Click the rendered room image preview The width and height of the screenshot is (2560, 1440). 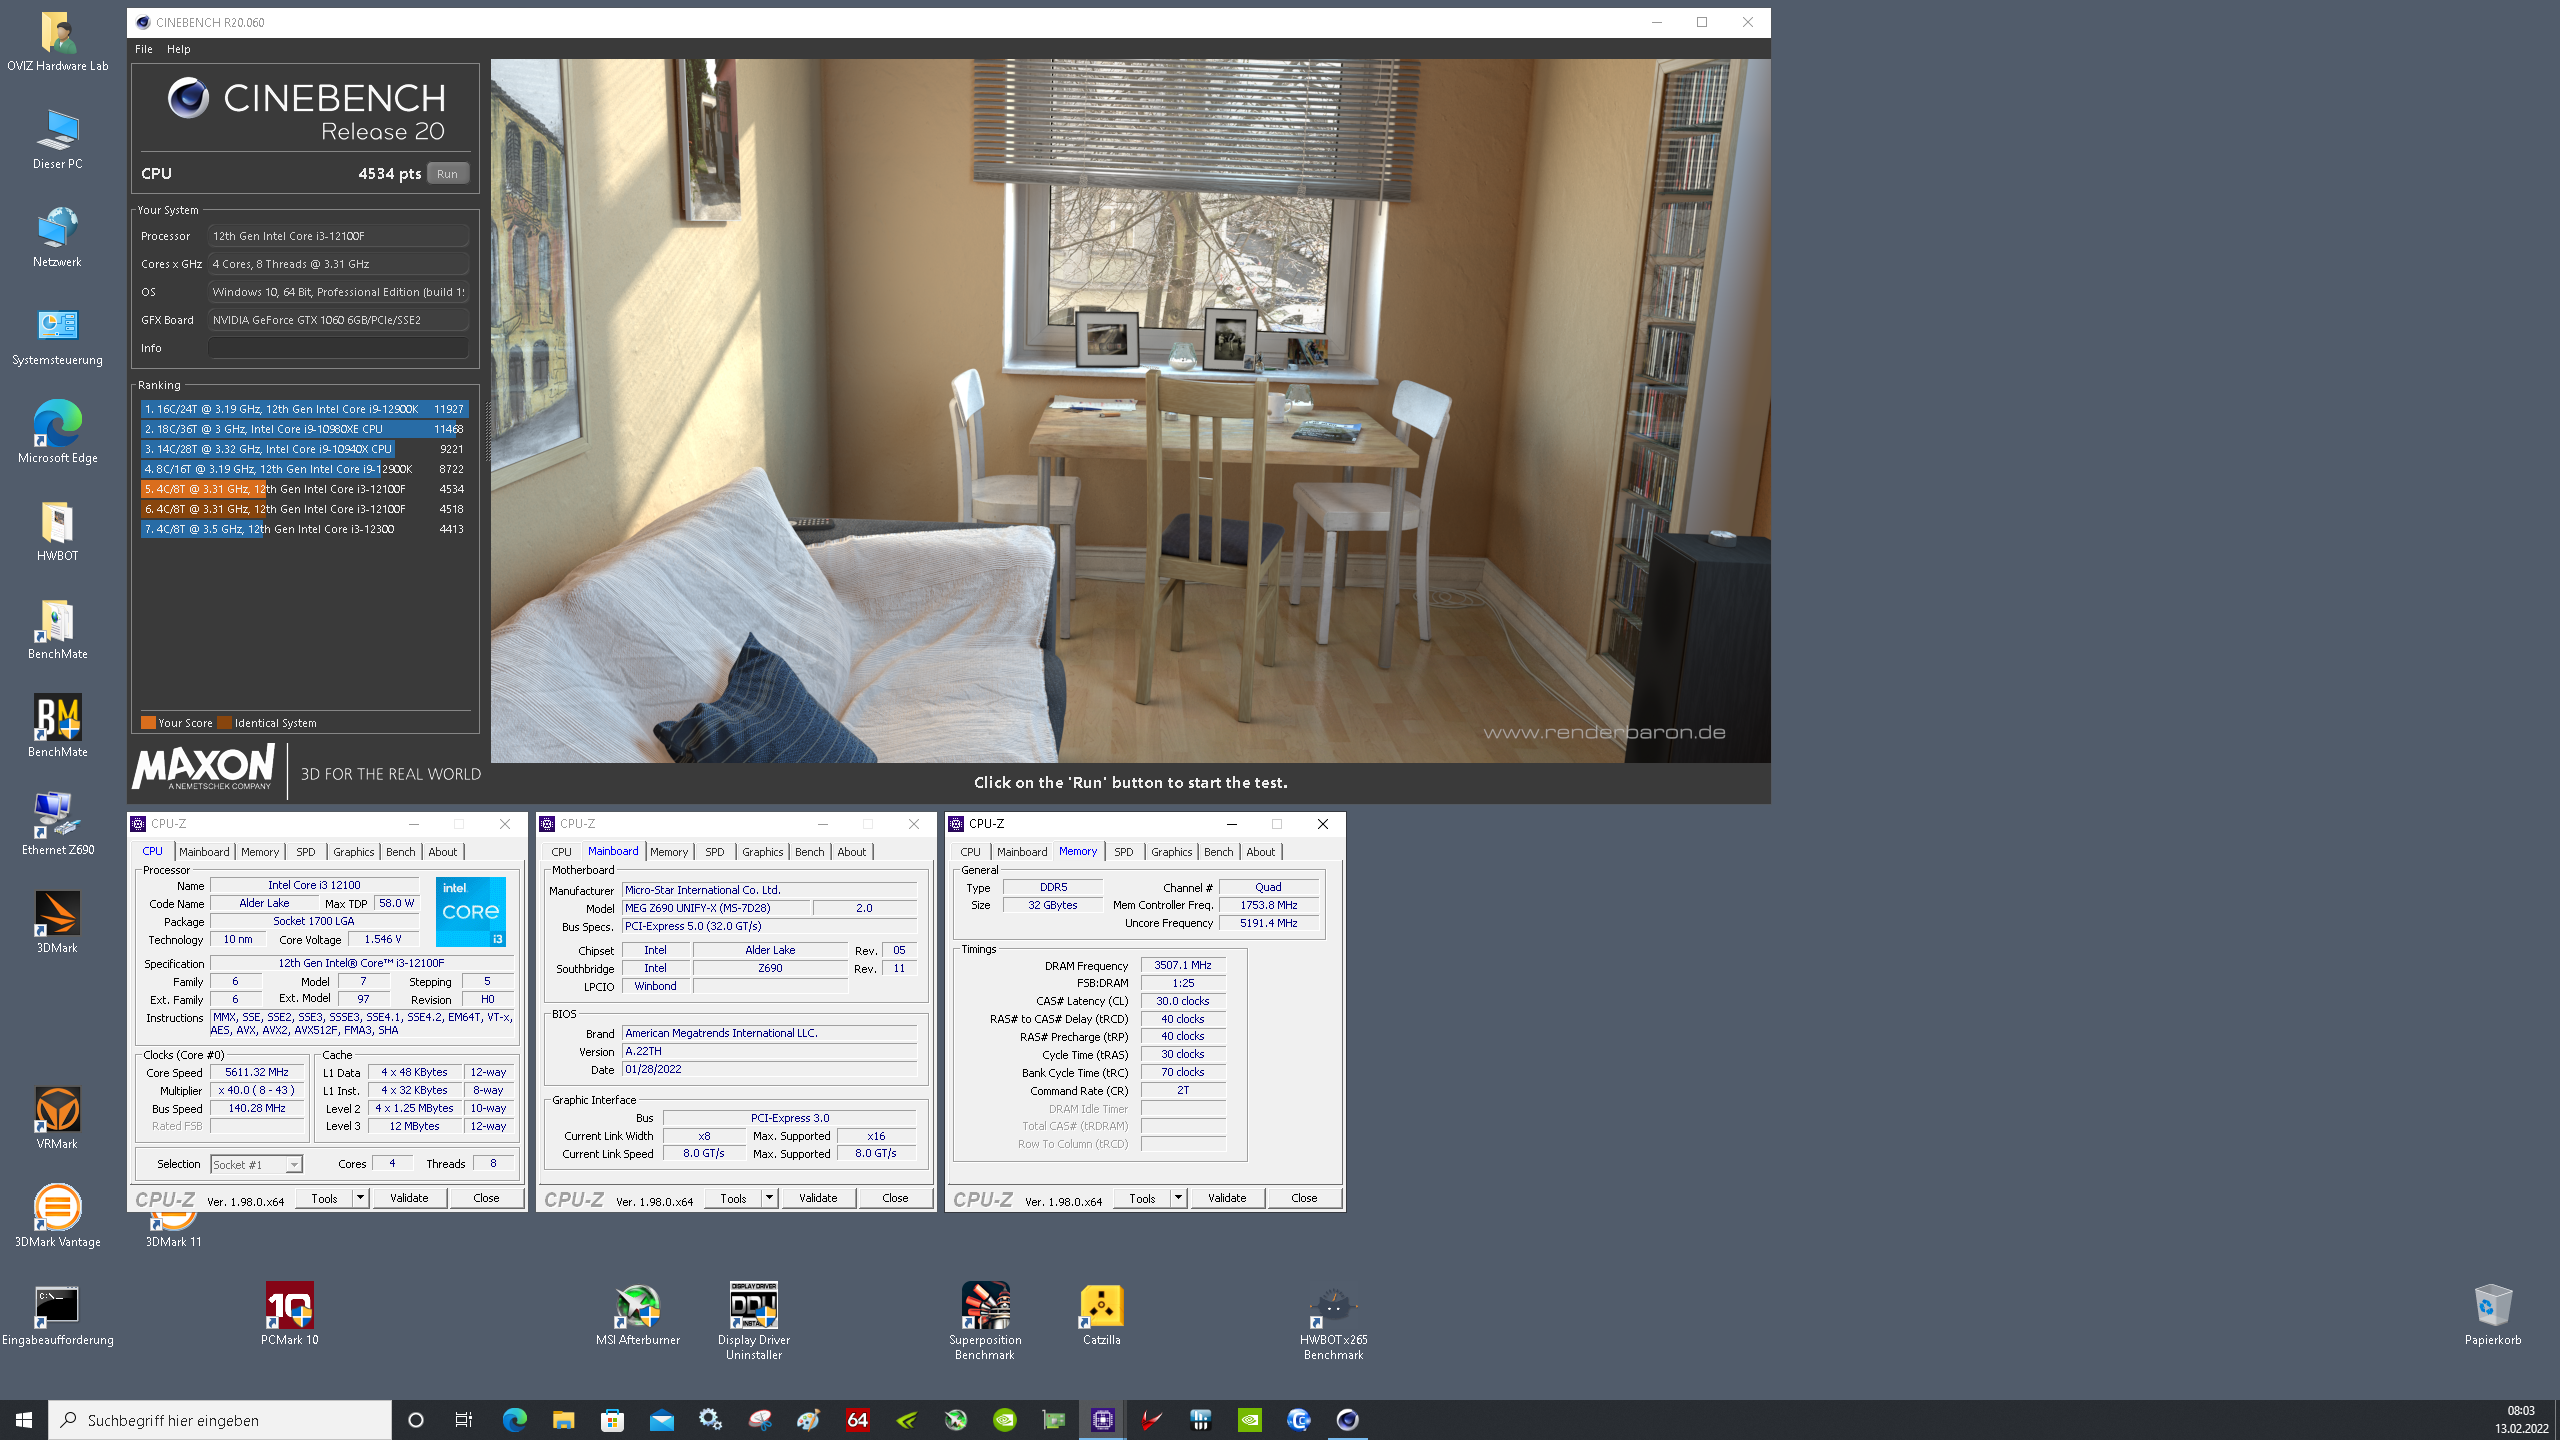[x=1130, y=410]
